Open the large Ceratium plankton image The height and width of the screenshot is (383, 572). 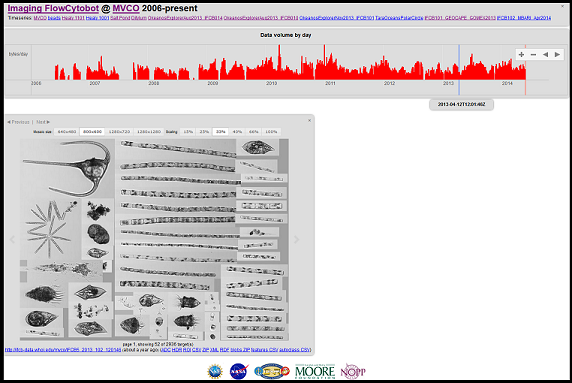[67, 169]
